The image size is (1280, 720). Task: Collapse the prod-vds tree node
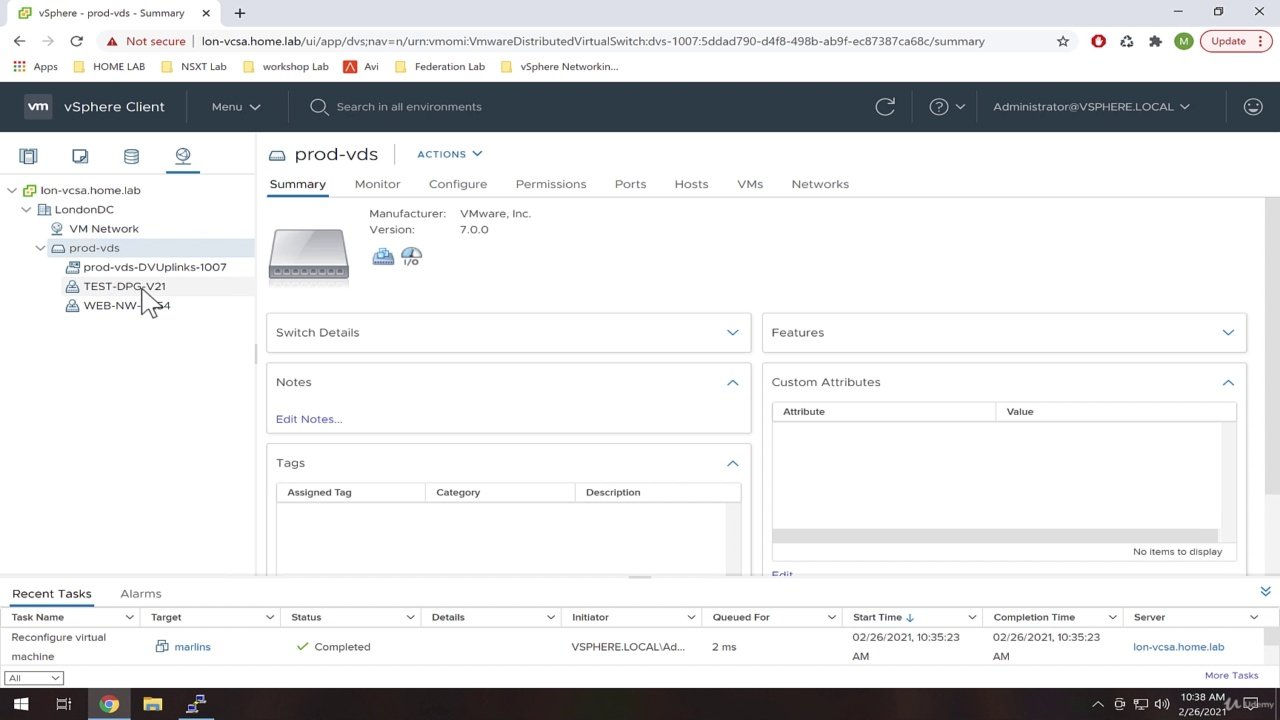40,248
